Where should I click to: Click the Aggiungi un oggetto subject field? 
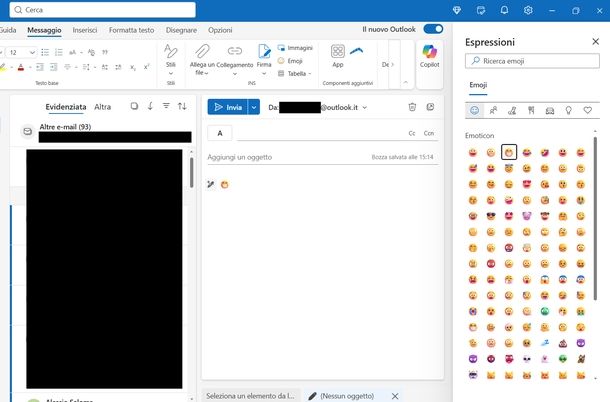288,157
